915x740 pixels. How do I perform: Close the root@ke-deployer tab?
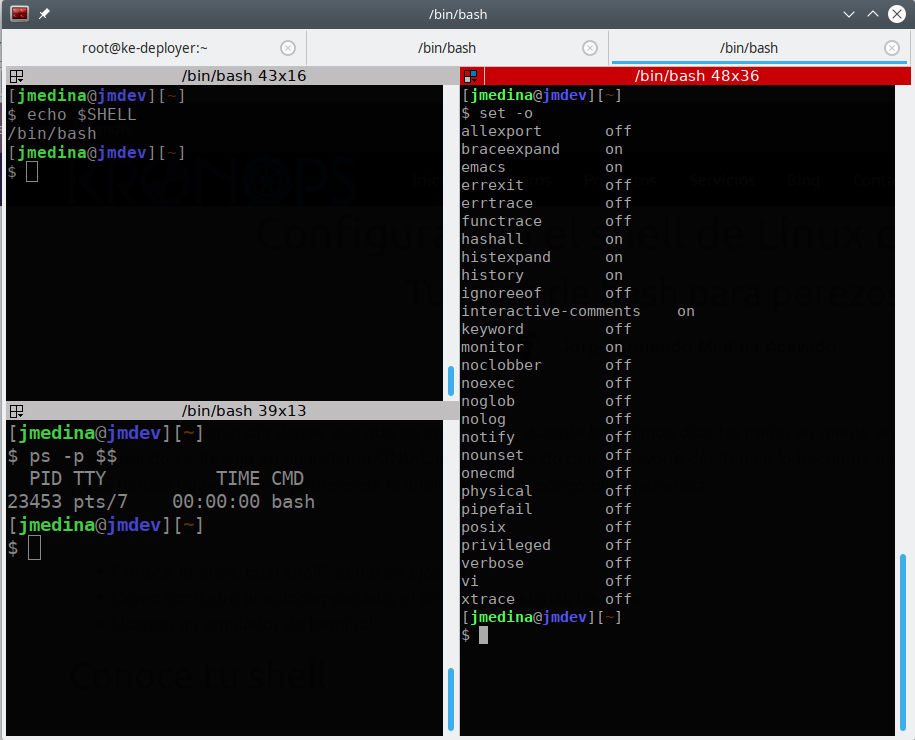[288, 48]
